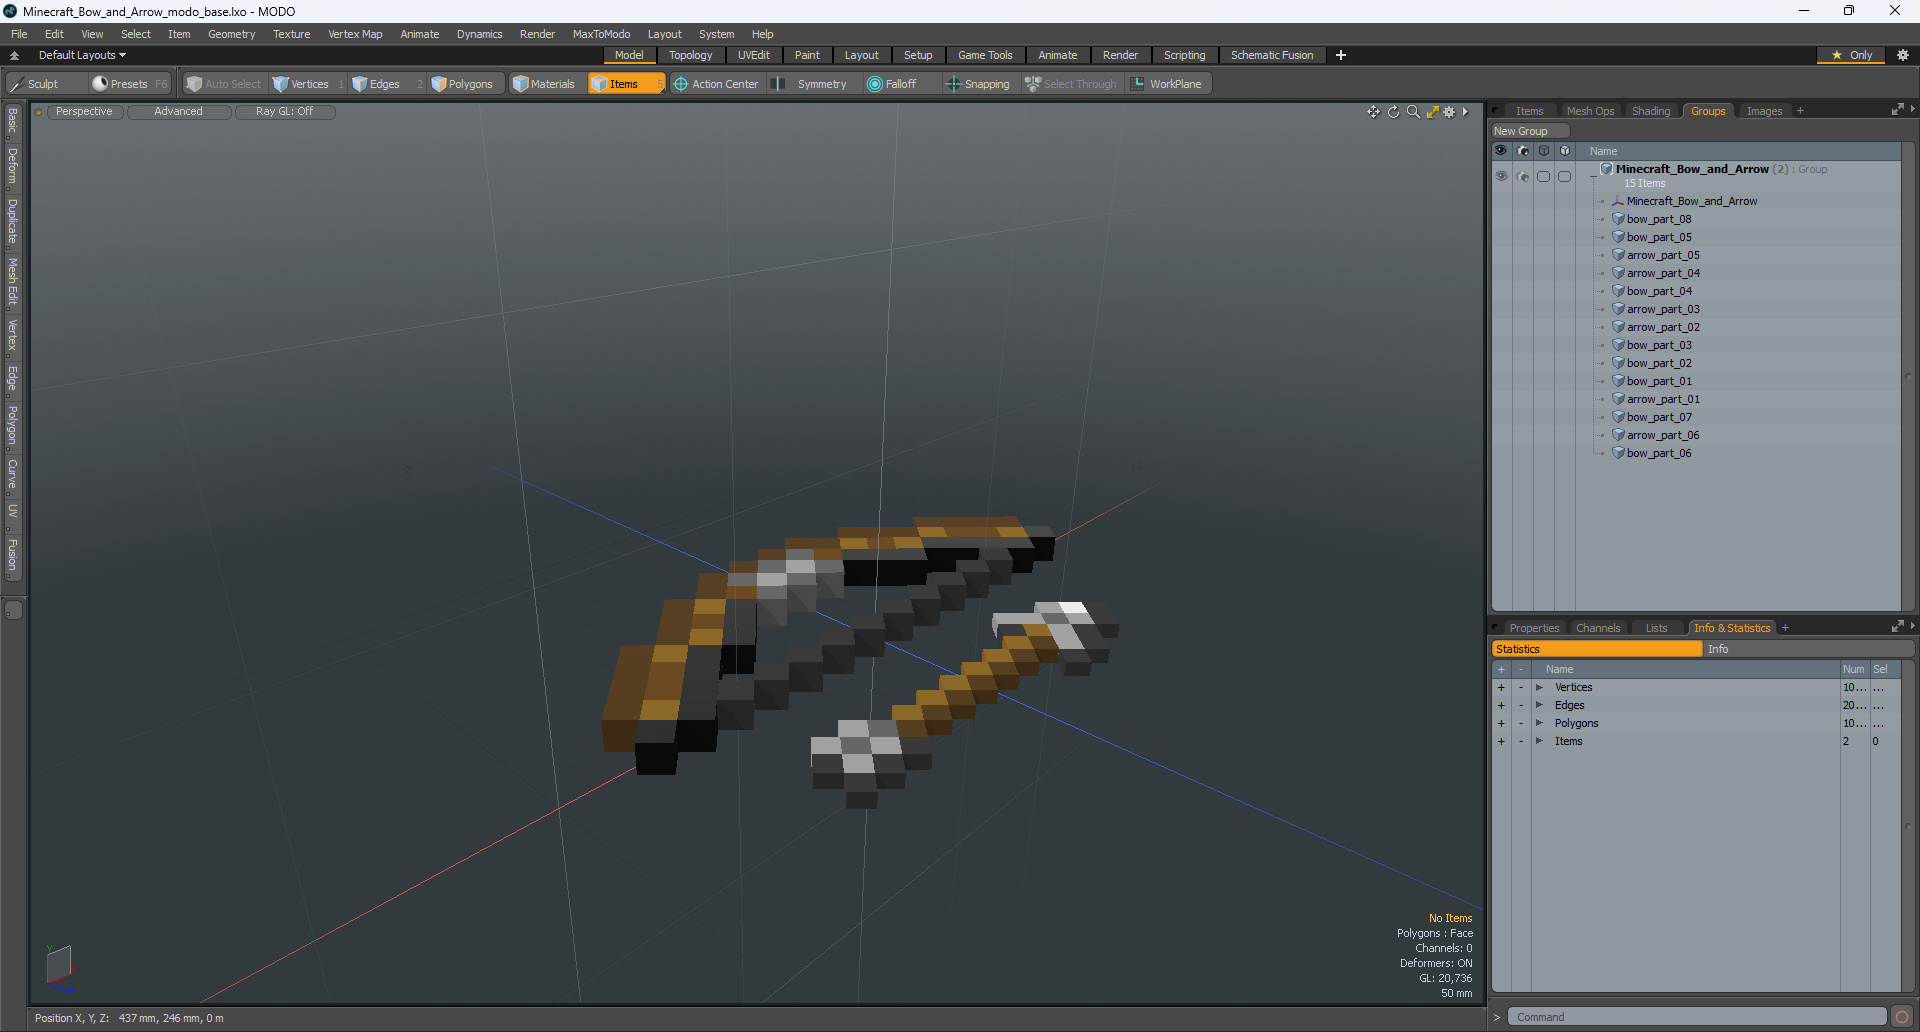The height and width of the screenshot is (1032, 1920).
Task: Toggle the Only star option
Action: pyautogui.click(x=1851, y=55)
